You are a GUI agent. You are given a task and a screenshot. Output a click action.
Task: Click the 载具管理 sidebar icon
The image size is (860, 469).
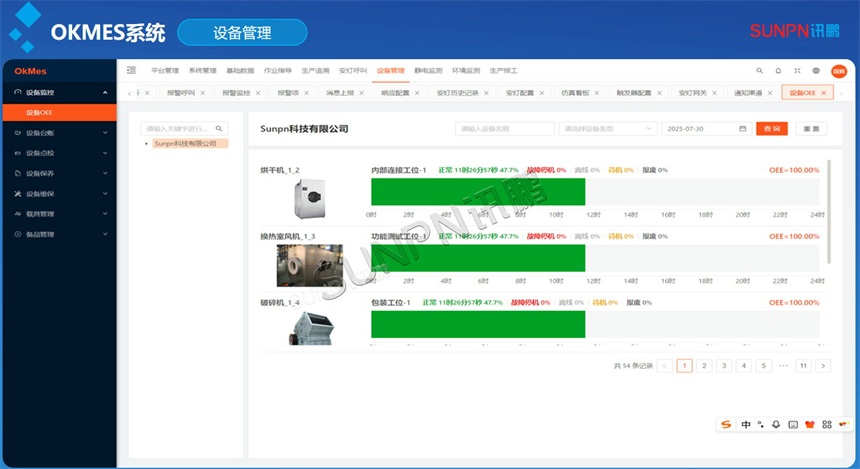click(18, 214)
